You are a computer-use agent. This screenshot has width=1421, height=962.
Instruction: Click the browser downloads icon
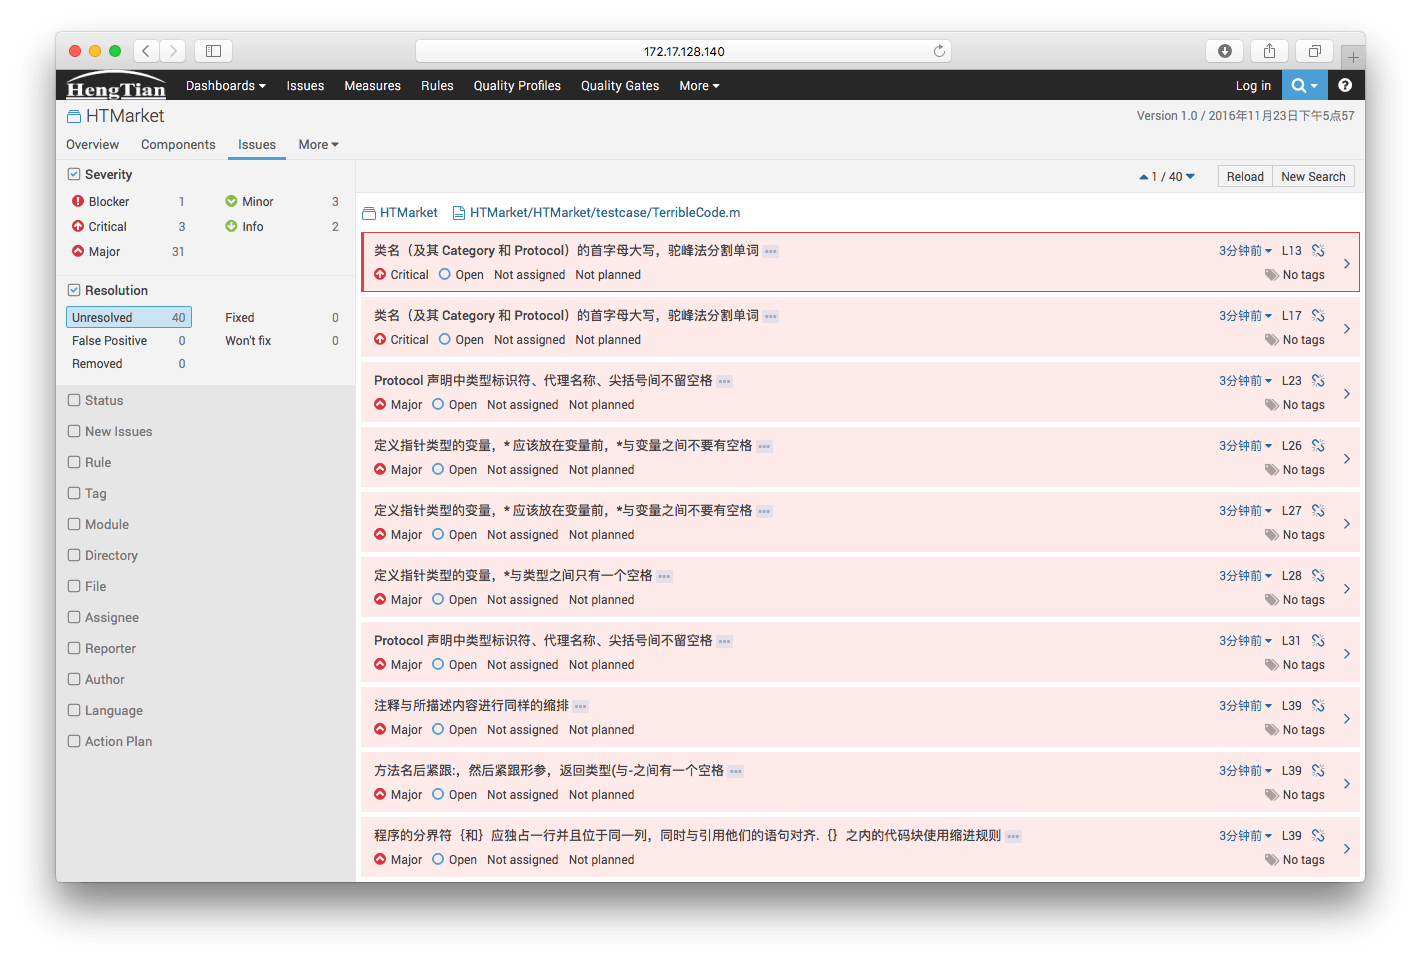pyautogui.click(x=1224, y=51)
